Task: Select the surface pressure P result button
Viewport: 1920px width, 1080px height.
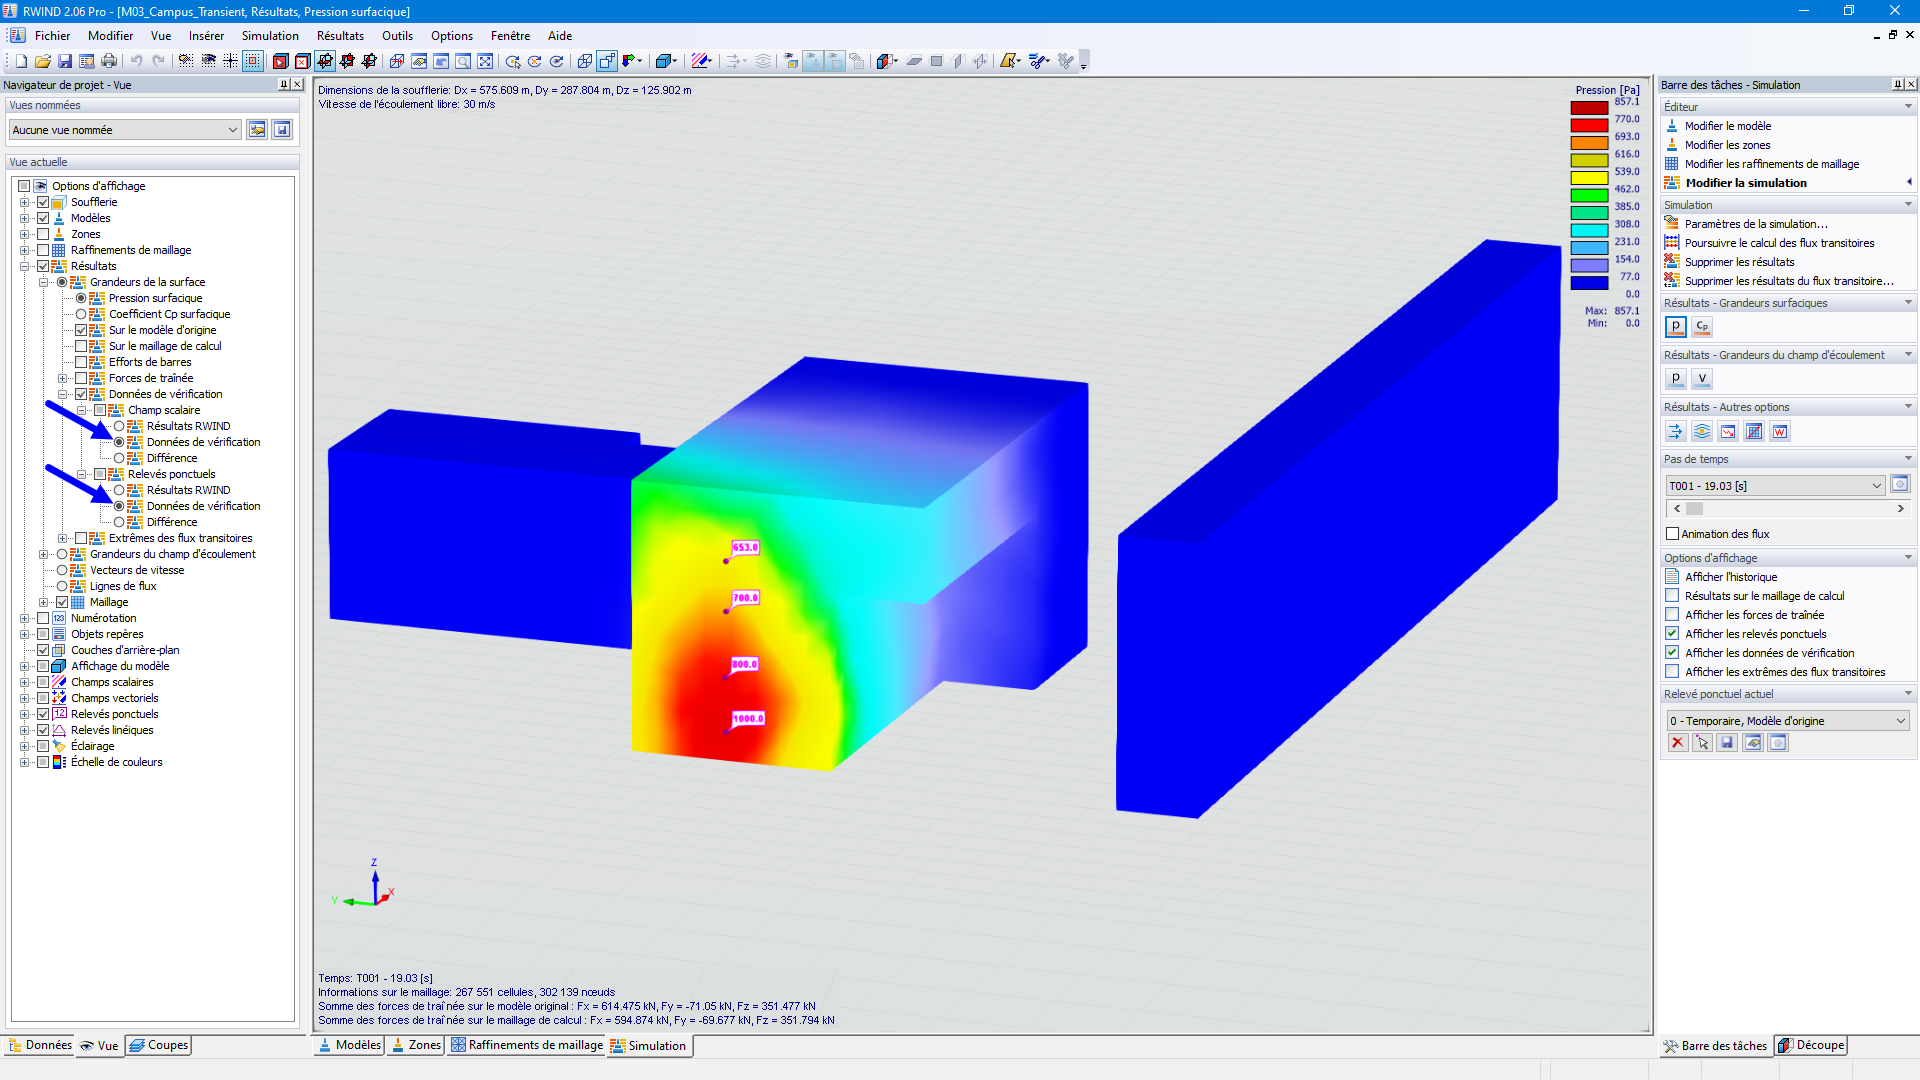Action: click(1676, 327)
